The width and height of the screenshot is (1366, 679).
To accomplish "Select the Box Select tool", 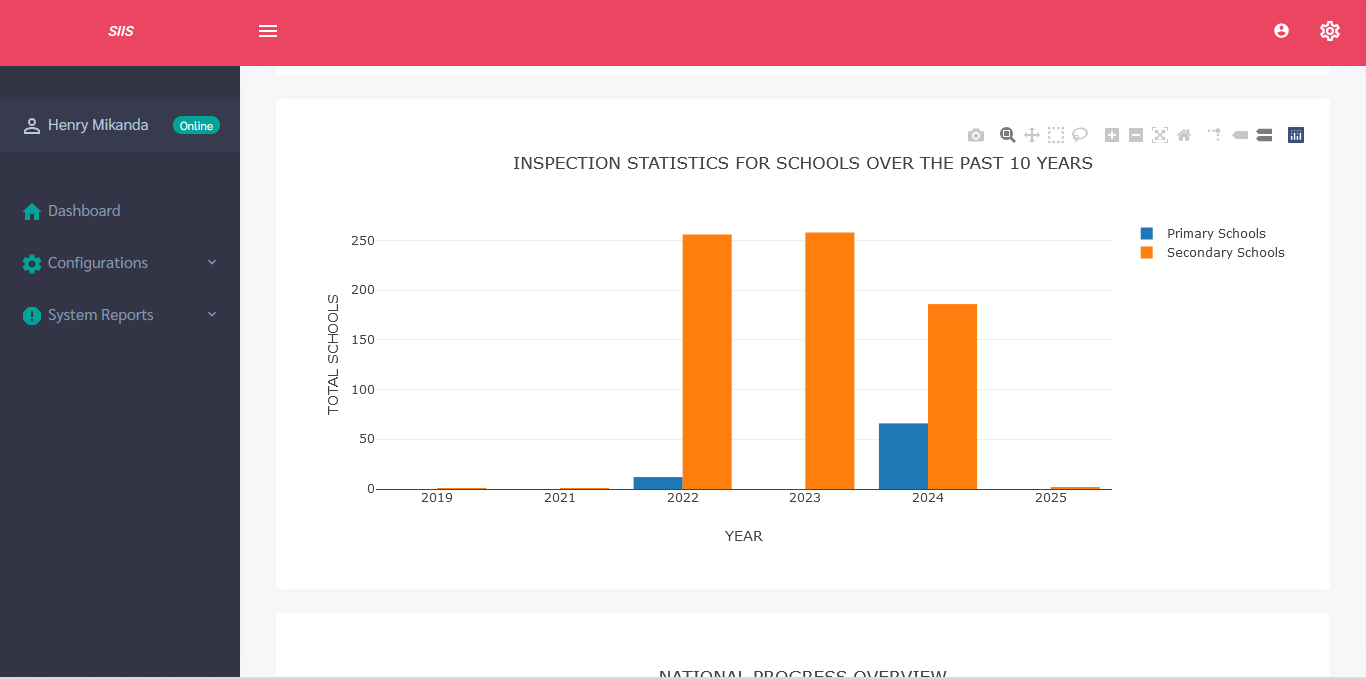I will point(1056,135).
